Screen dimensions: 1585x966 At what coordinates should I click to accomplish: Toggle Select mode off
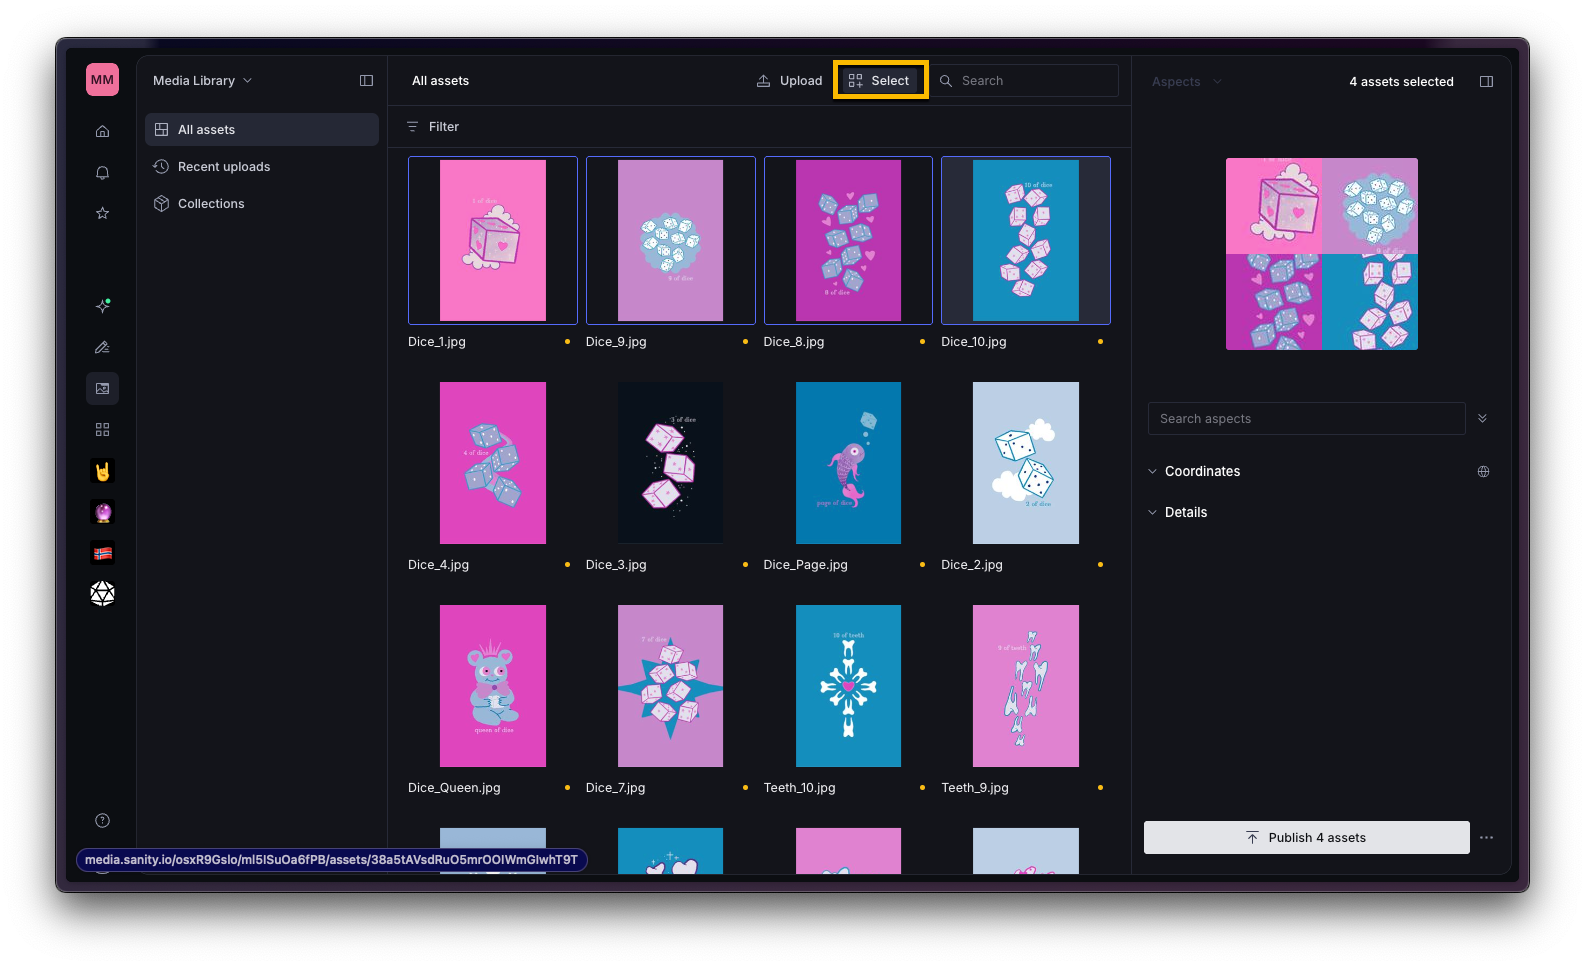[x=879, y=81]
